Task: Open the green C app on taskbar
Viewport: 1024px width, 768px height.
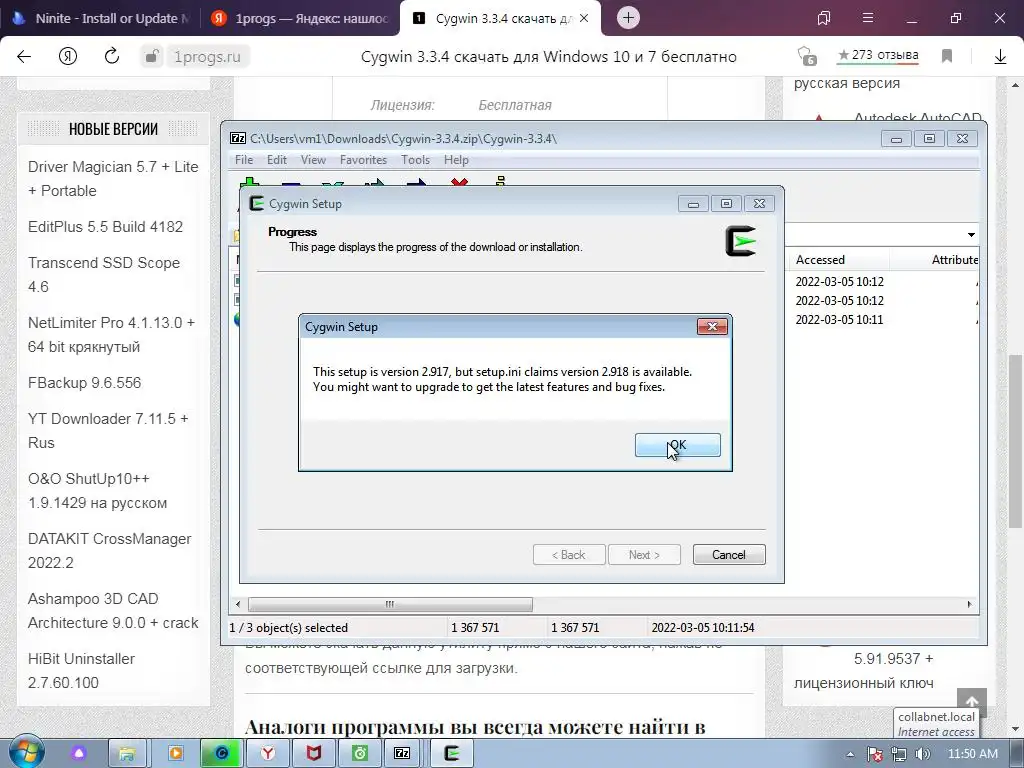Action: click(x=221, y=754)
